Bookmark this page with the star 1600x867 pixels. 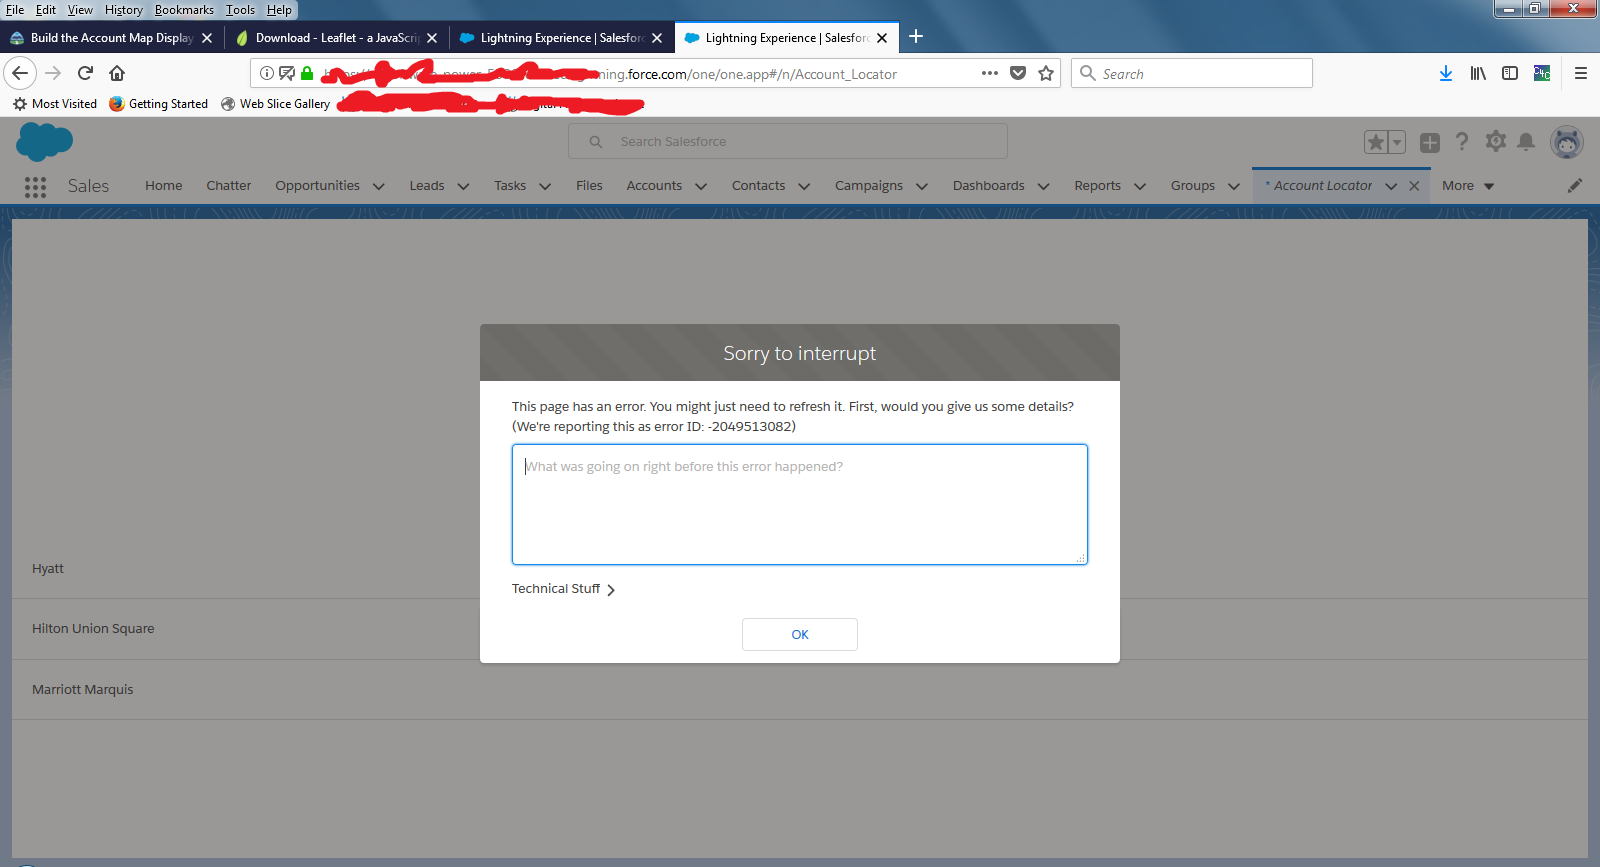[1046, 73]
